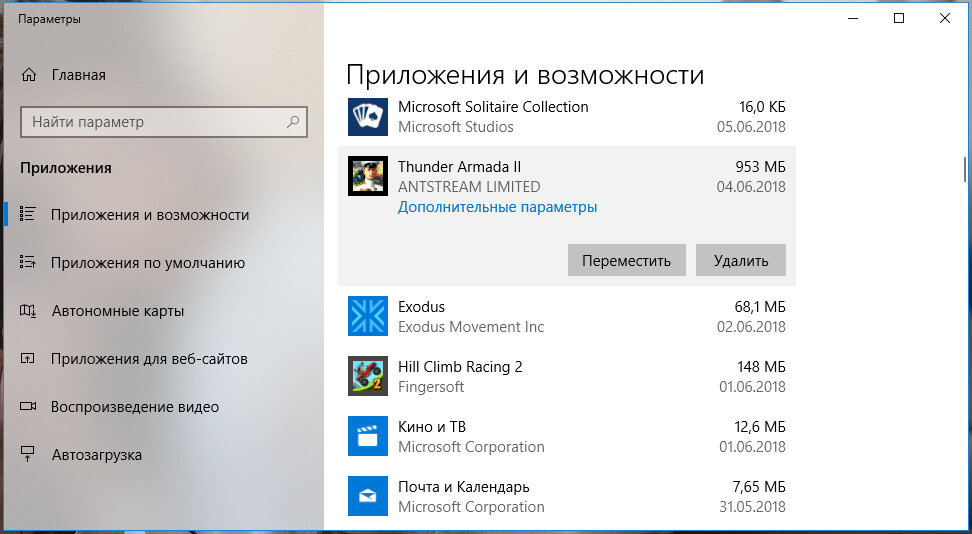Click the home icon beside Главная

[x=29, y=75]
